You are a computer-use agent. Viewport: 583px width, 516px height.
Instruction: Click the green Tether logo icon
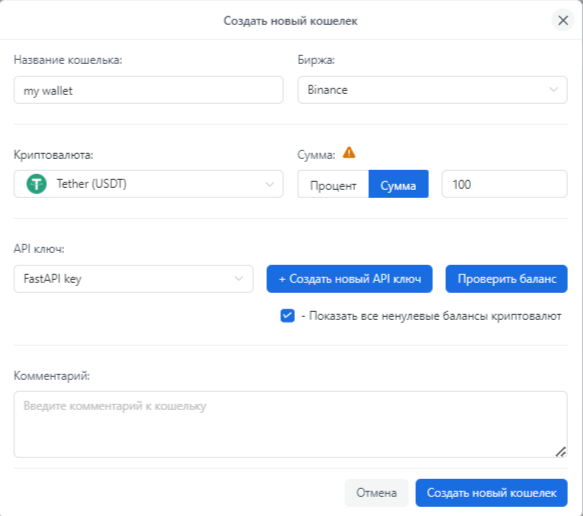coord(36,184)
